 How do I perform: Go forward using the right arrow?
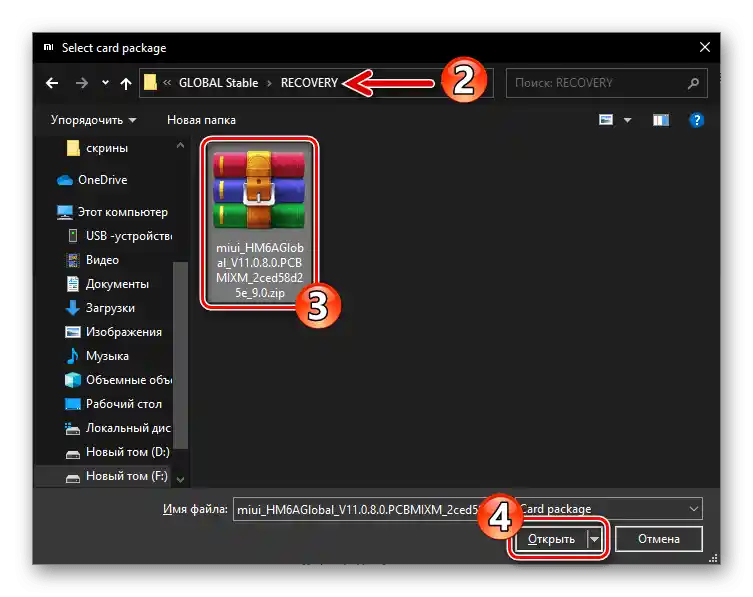click(82, 83)
